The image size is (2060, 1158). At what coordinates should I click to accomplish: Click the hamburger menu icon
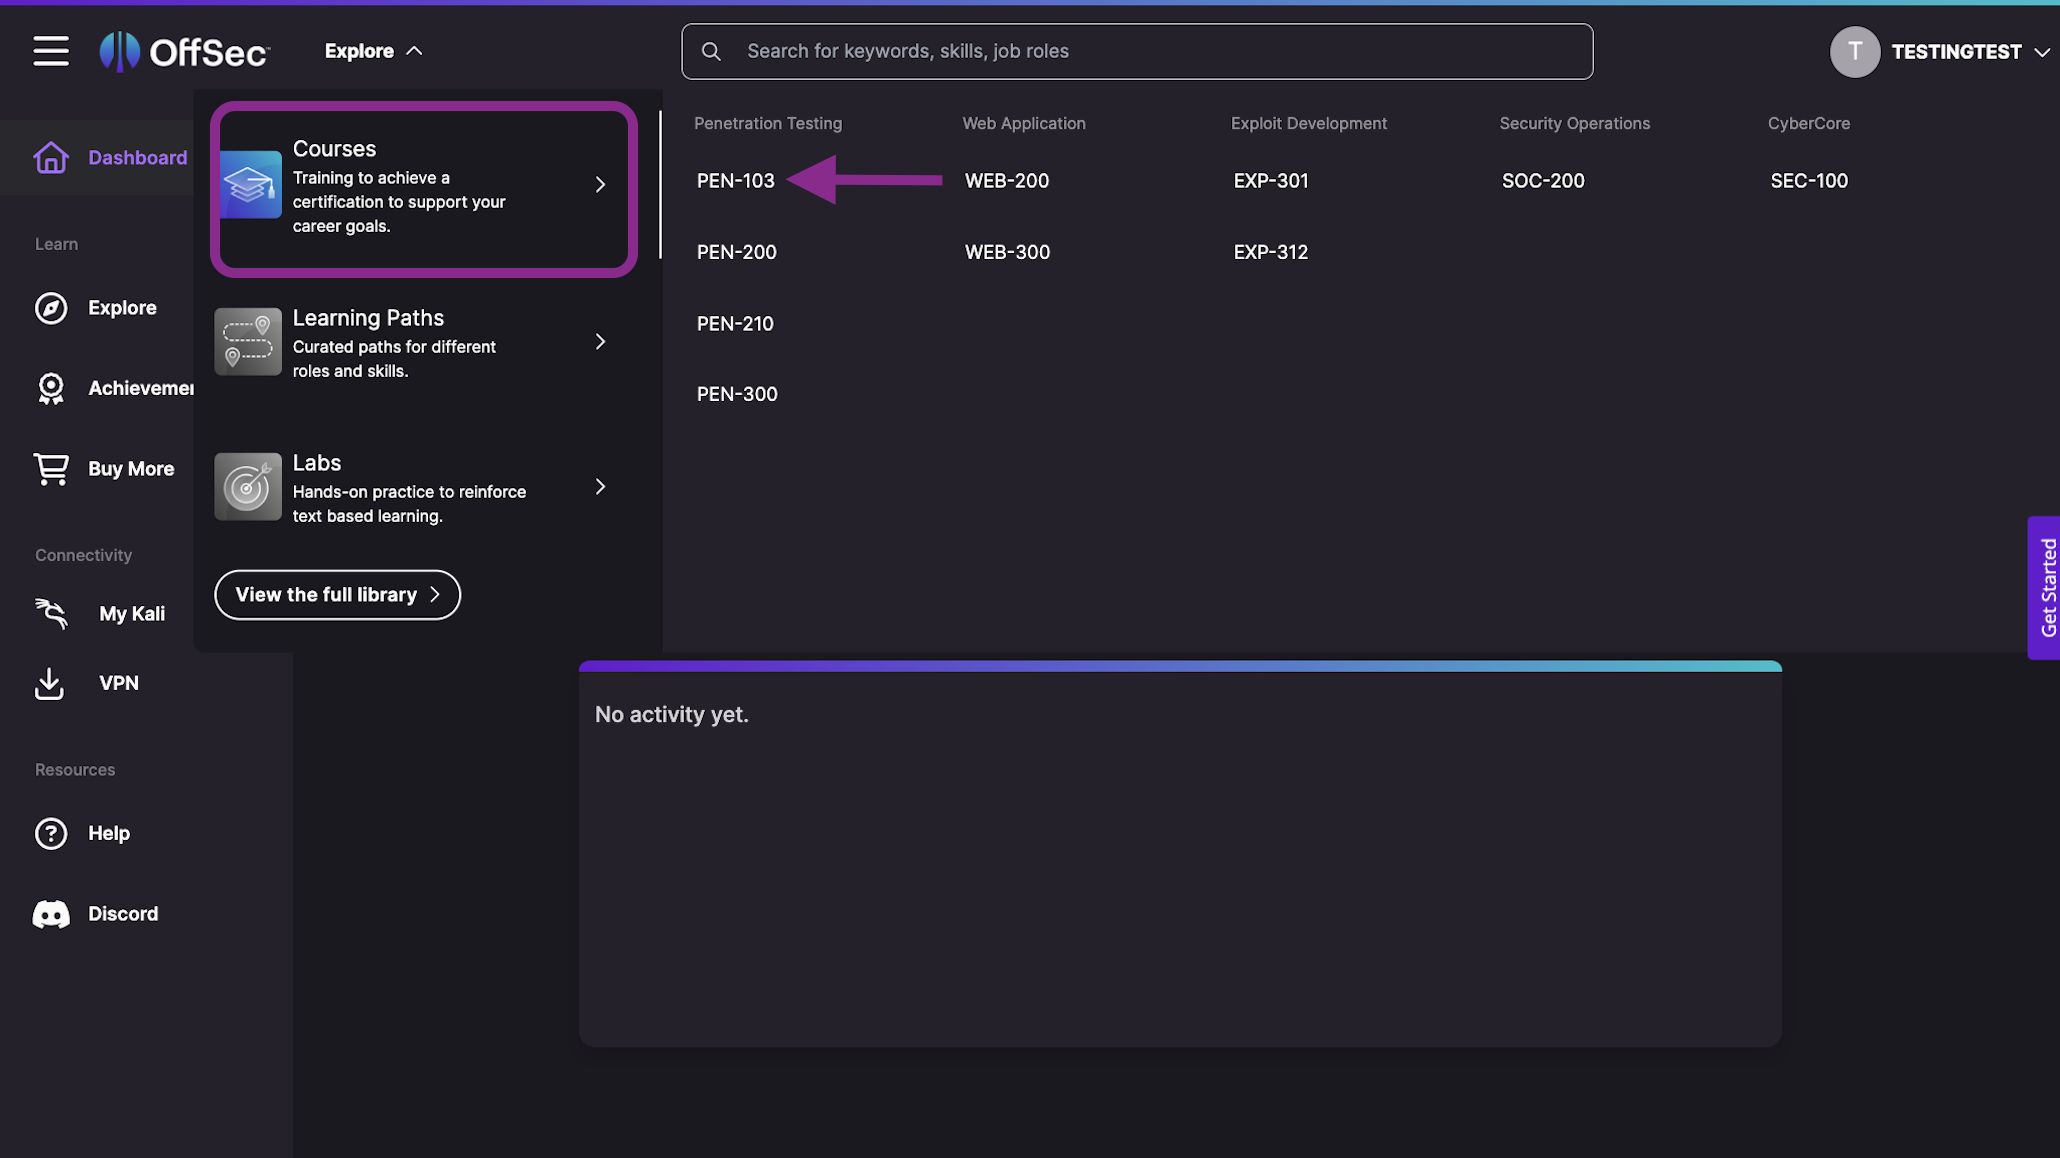tap(51, 51)
